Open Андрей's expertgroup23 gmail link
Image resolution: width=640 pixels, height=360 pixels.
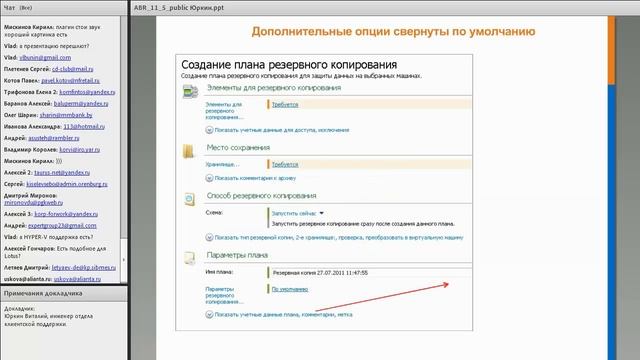pos(62,225)
